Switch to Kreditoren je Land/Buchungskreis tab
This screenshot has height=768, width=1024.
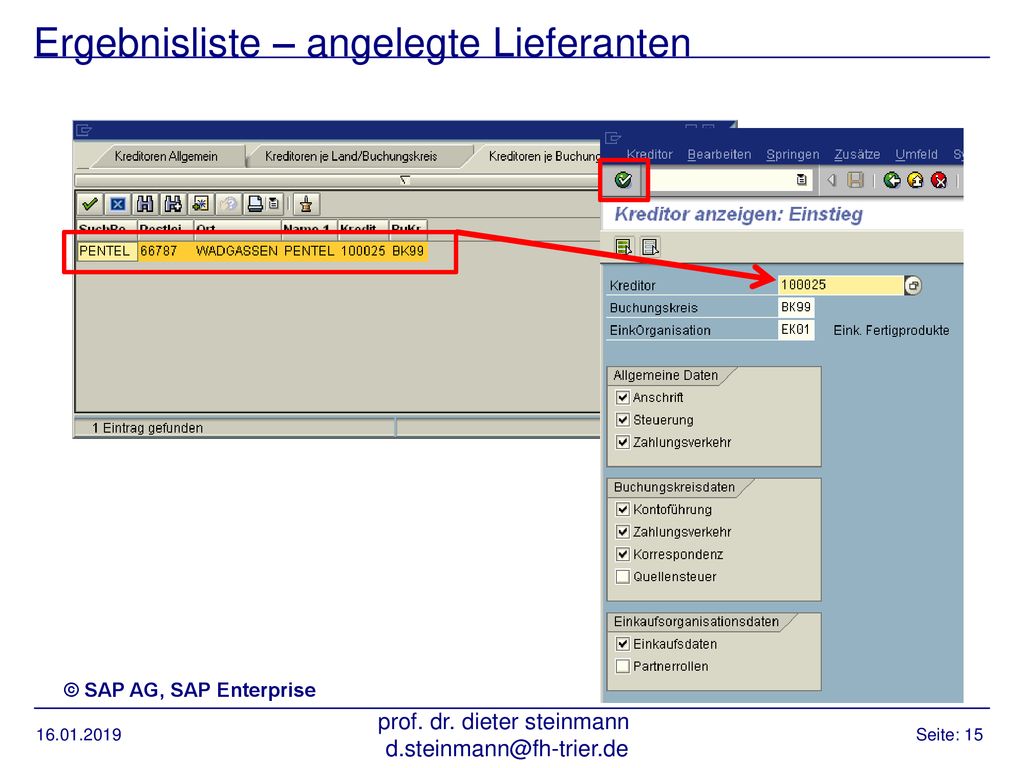351,156
